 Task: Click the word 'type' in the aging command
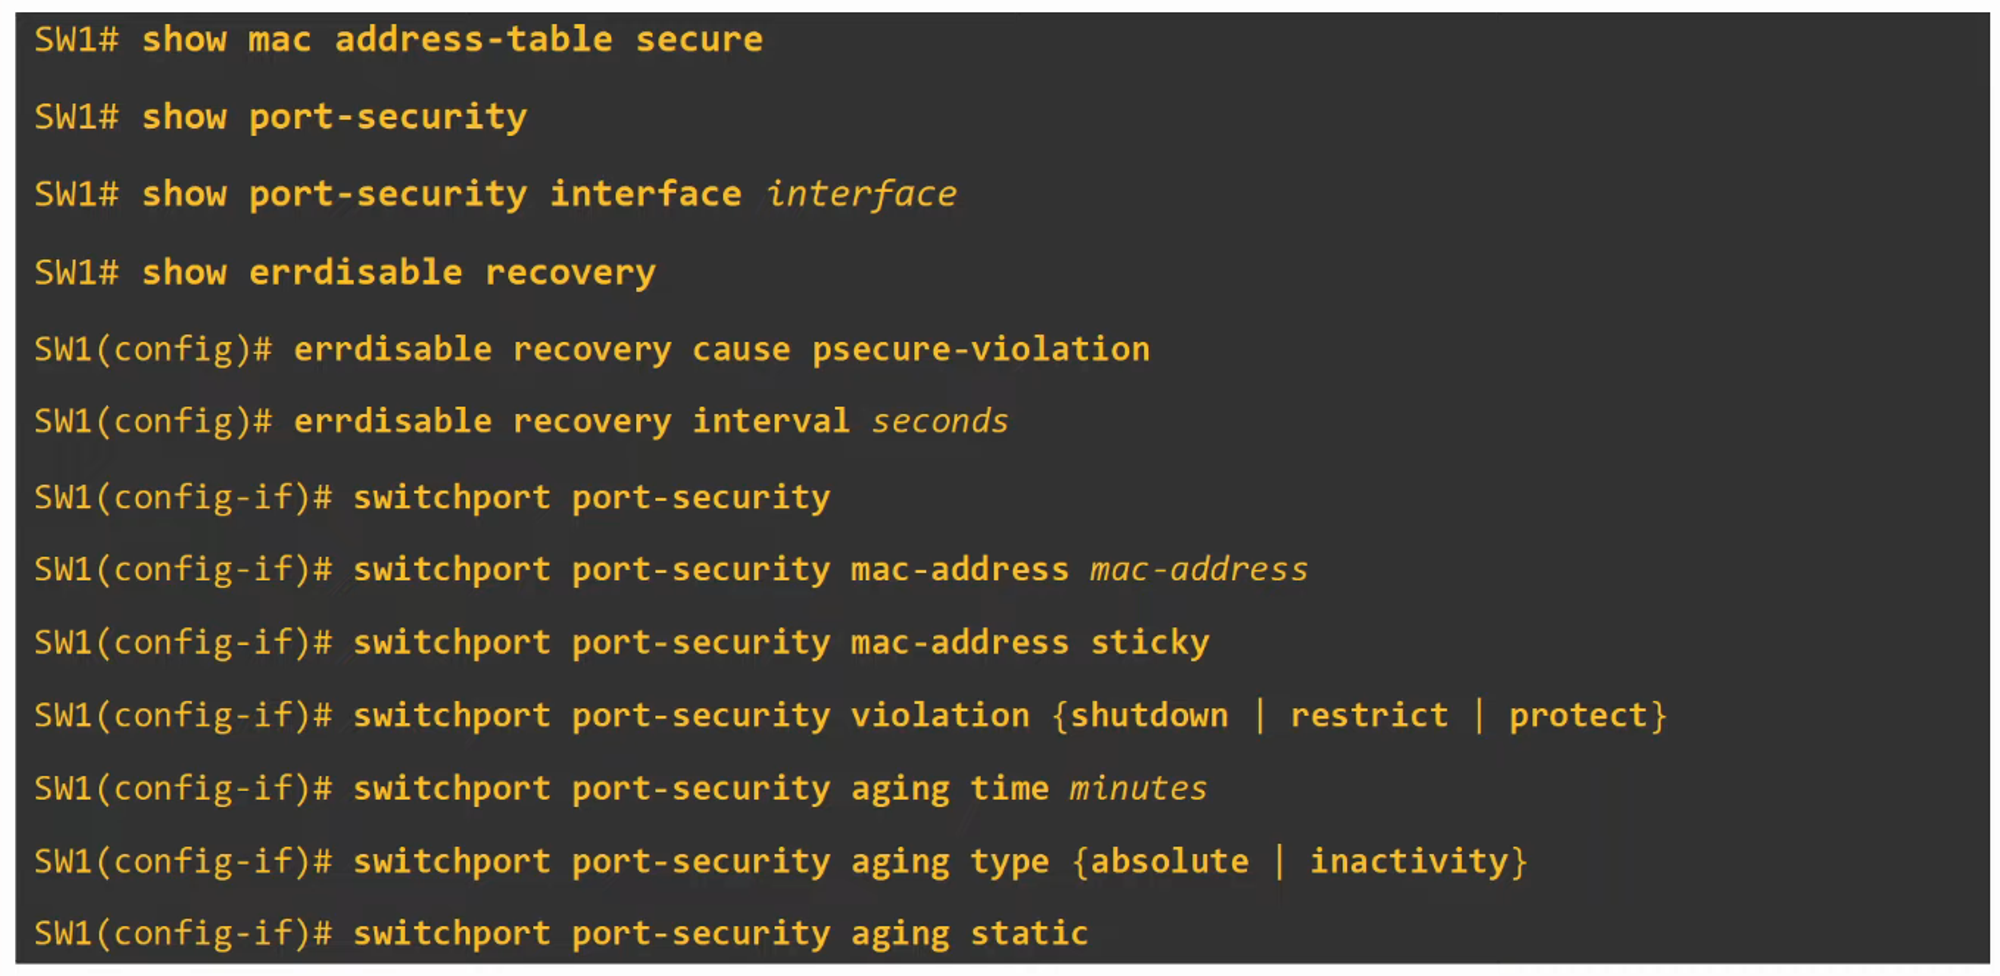(1009, 861)
